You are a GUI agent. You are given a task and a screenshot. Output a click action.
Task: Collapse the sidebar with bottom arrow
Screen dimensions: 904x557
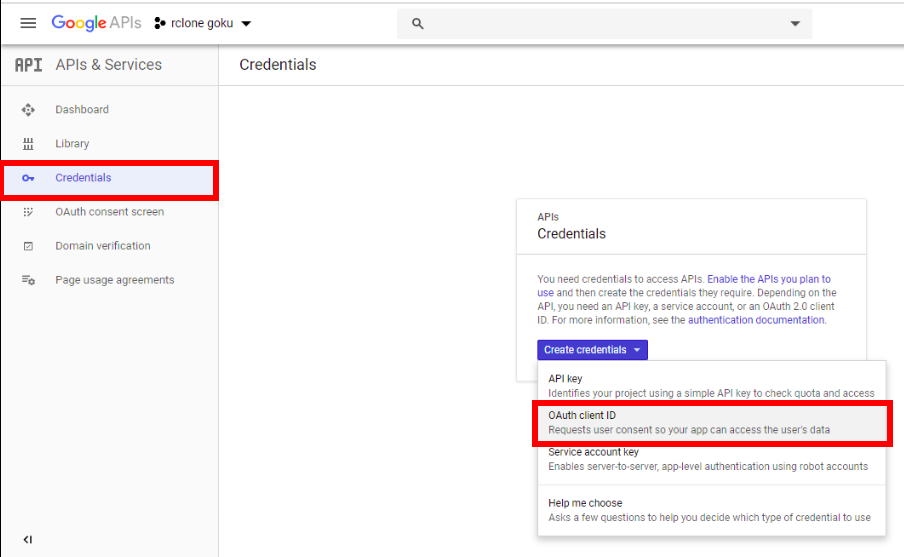click(x=28, y=540)
